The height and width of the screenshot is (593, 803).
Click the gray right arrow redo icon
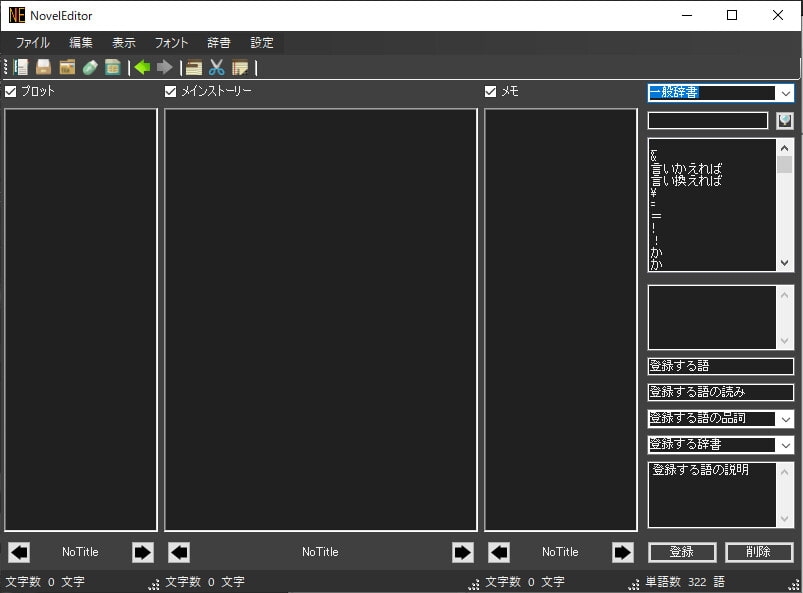[165, 67]
